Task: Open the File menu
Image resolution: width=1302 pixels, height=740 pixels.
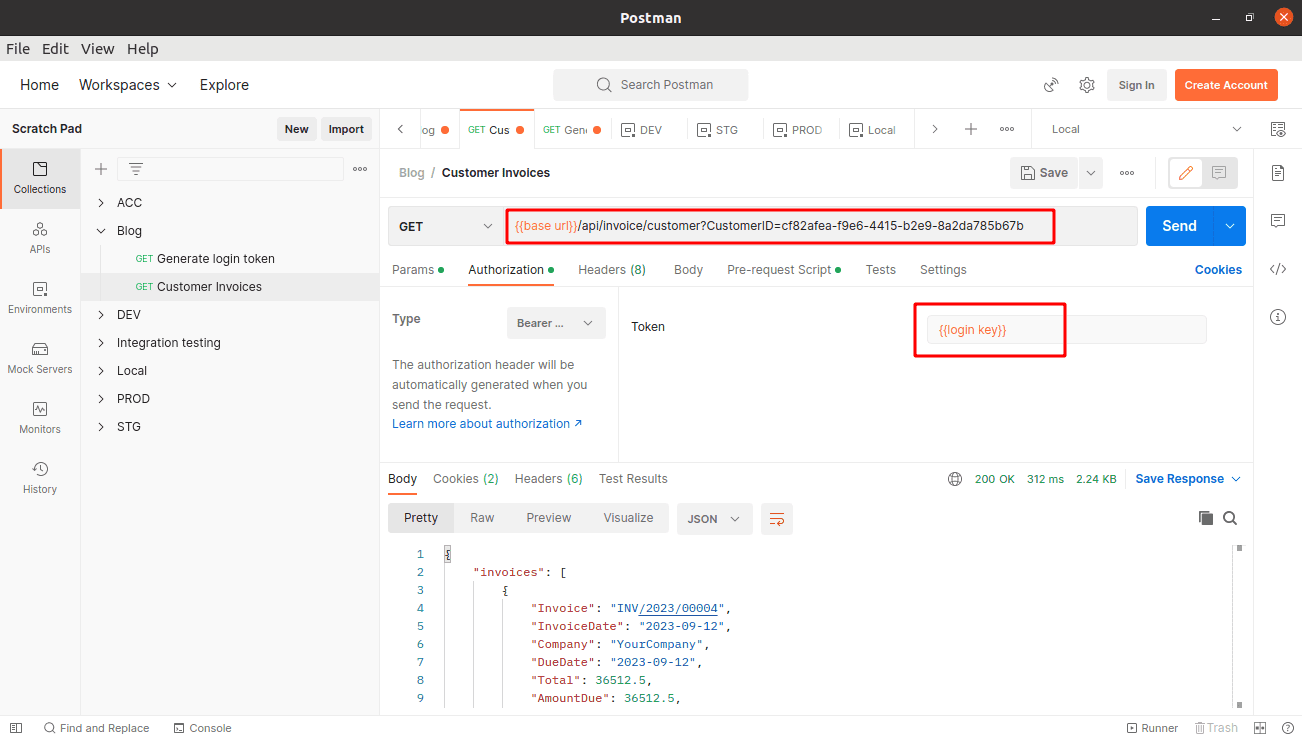Action: (x=18, y=49)
